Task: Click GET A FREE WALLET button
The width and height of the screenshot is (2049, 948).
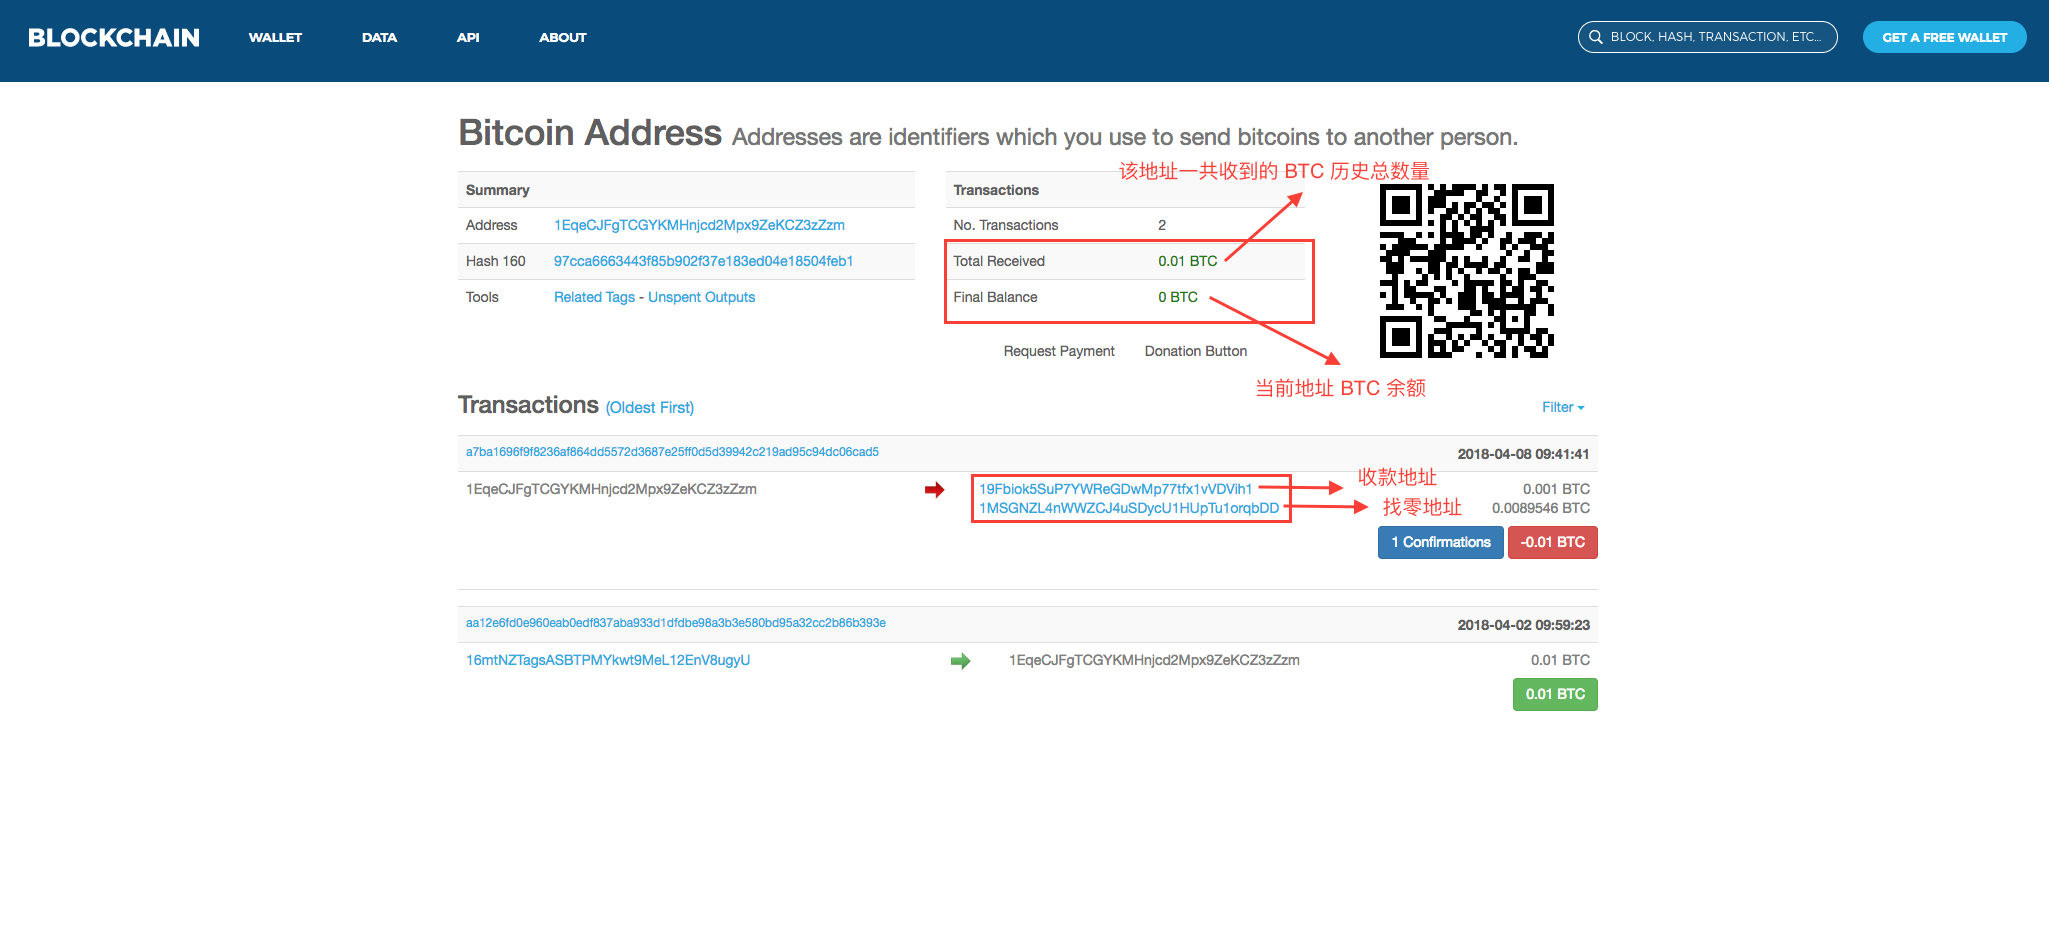Action: pyautogui.click(x=1943, y=36)
